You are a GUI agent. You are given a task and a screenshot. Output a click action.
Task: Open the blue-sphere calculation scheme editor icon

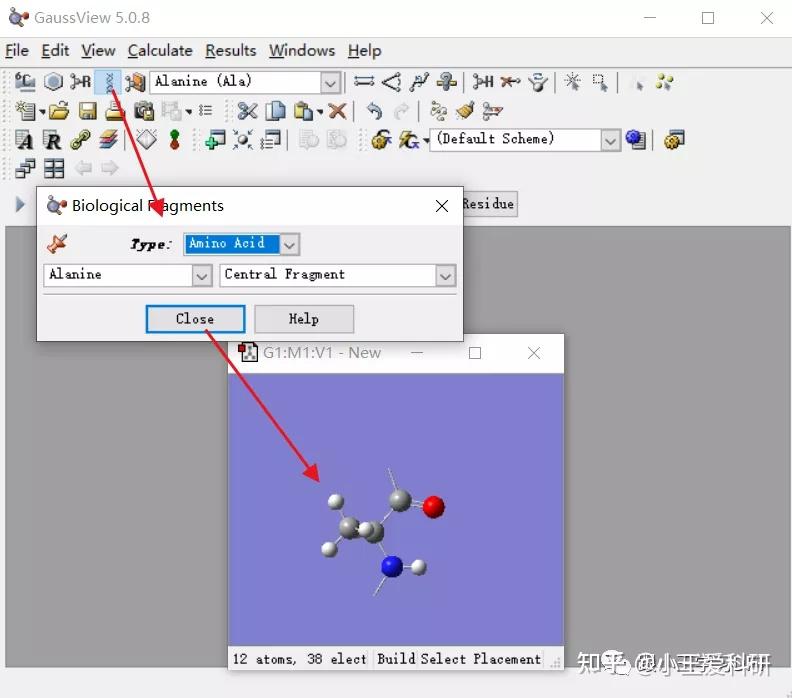636,139
